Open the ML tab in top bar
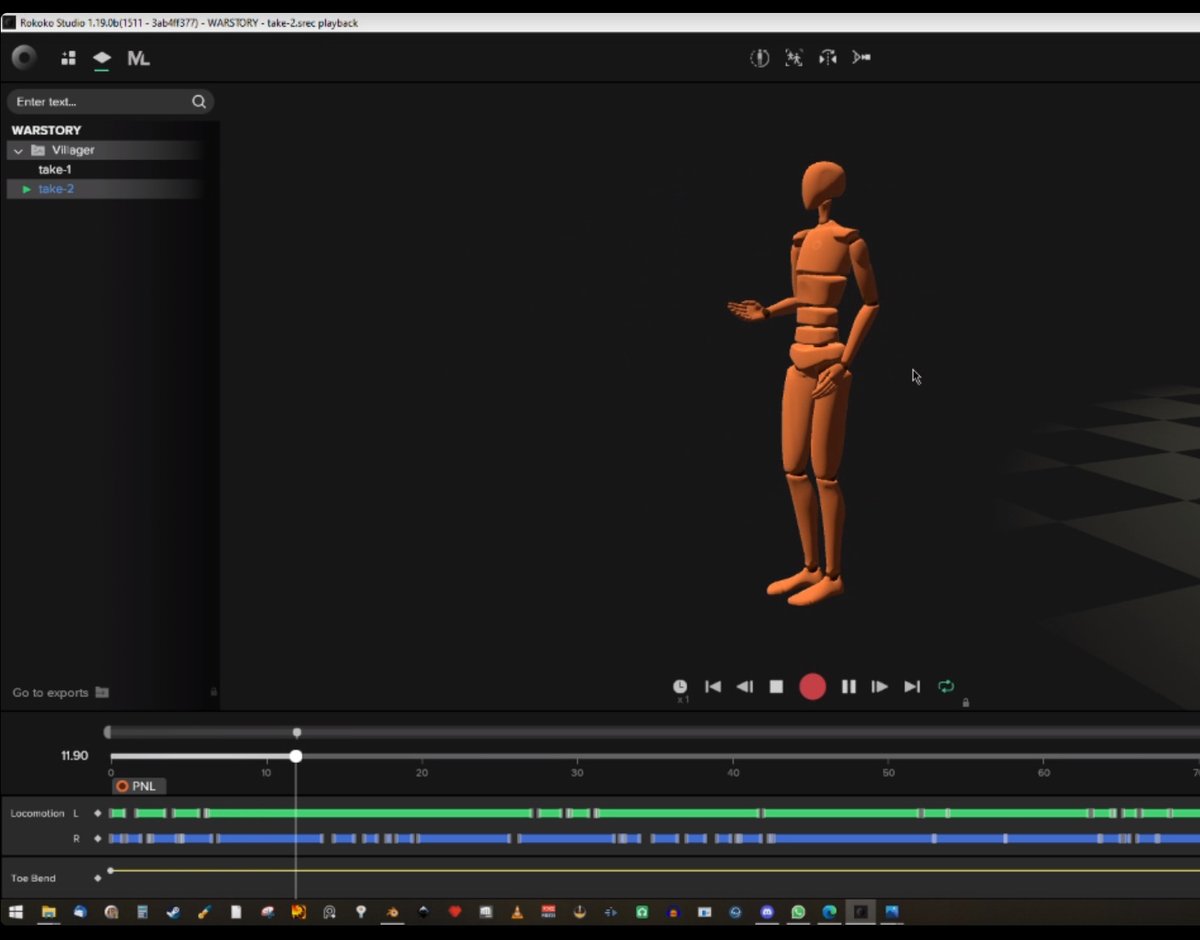The width and height of the screenshot is (1200, 940). 138,58
